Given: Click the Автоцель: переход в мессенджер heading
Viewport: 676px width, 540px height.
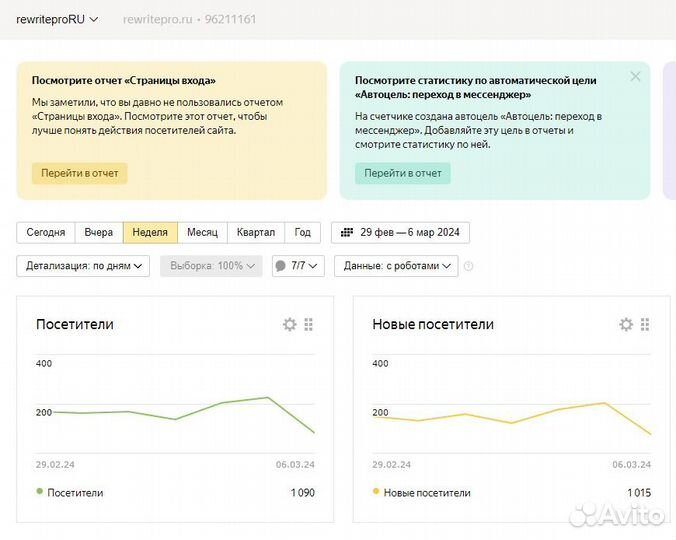Looking at the screenshot, I should 476,87.
